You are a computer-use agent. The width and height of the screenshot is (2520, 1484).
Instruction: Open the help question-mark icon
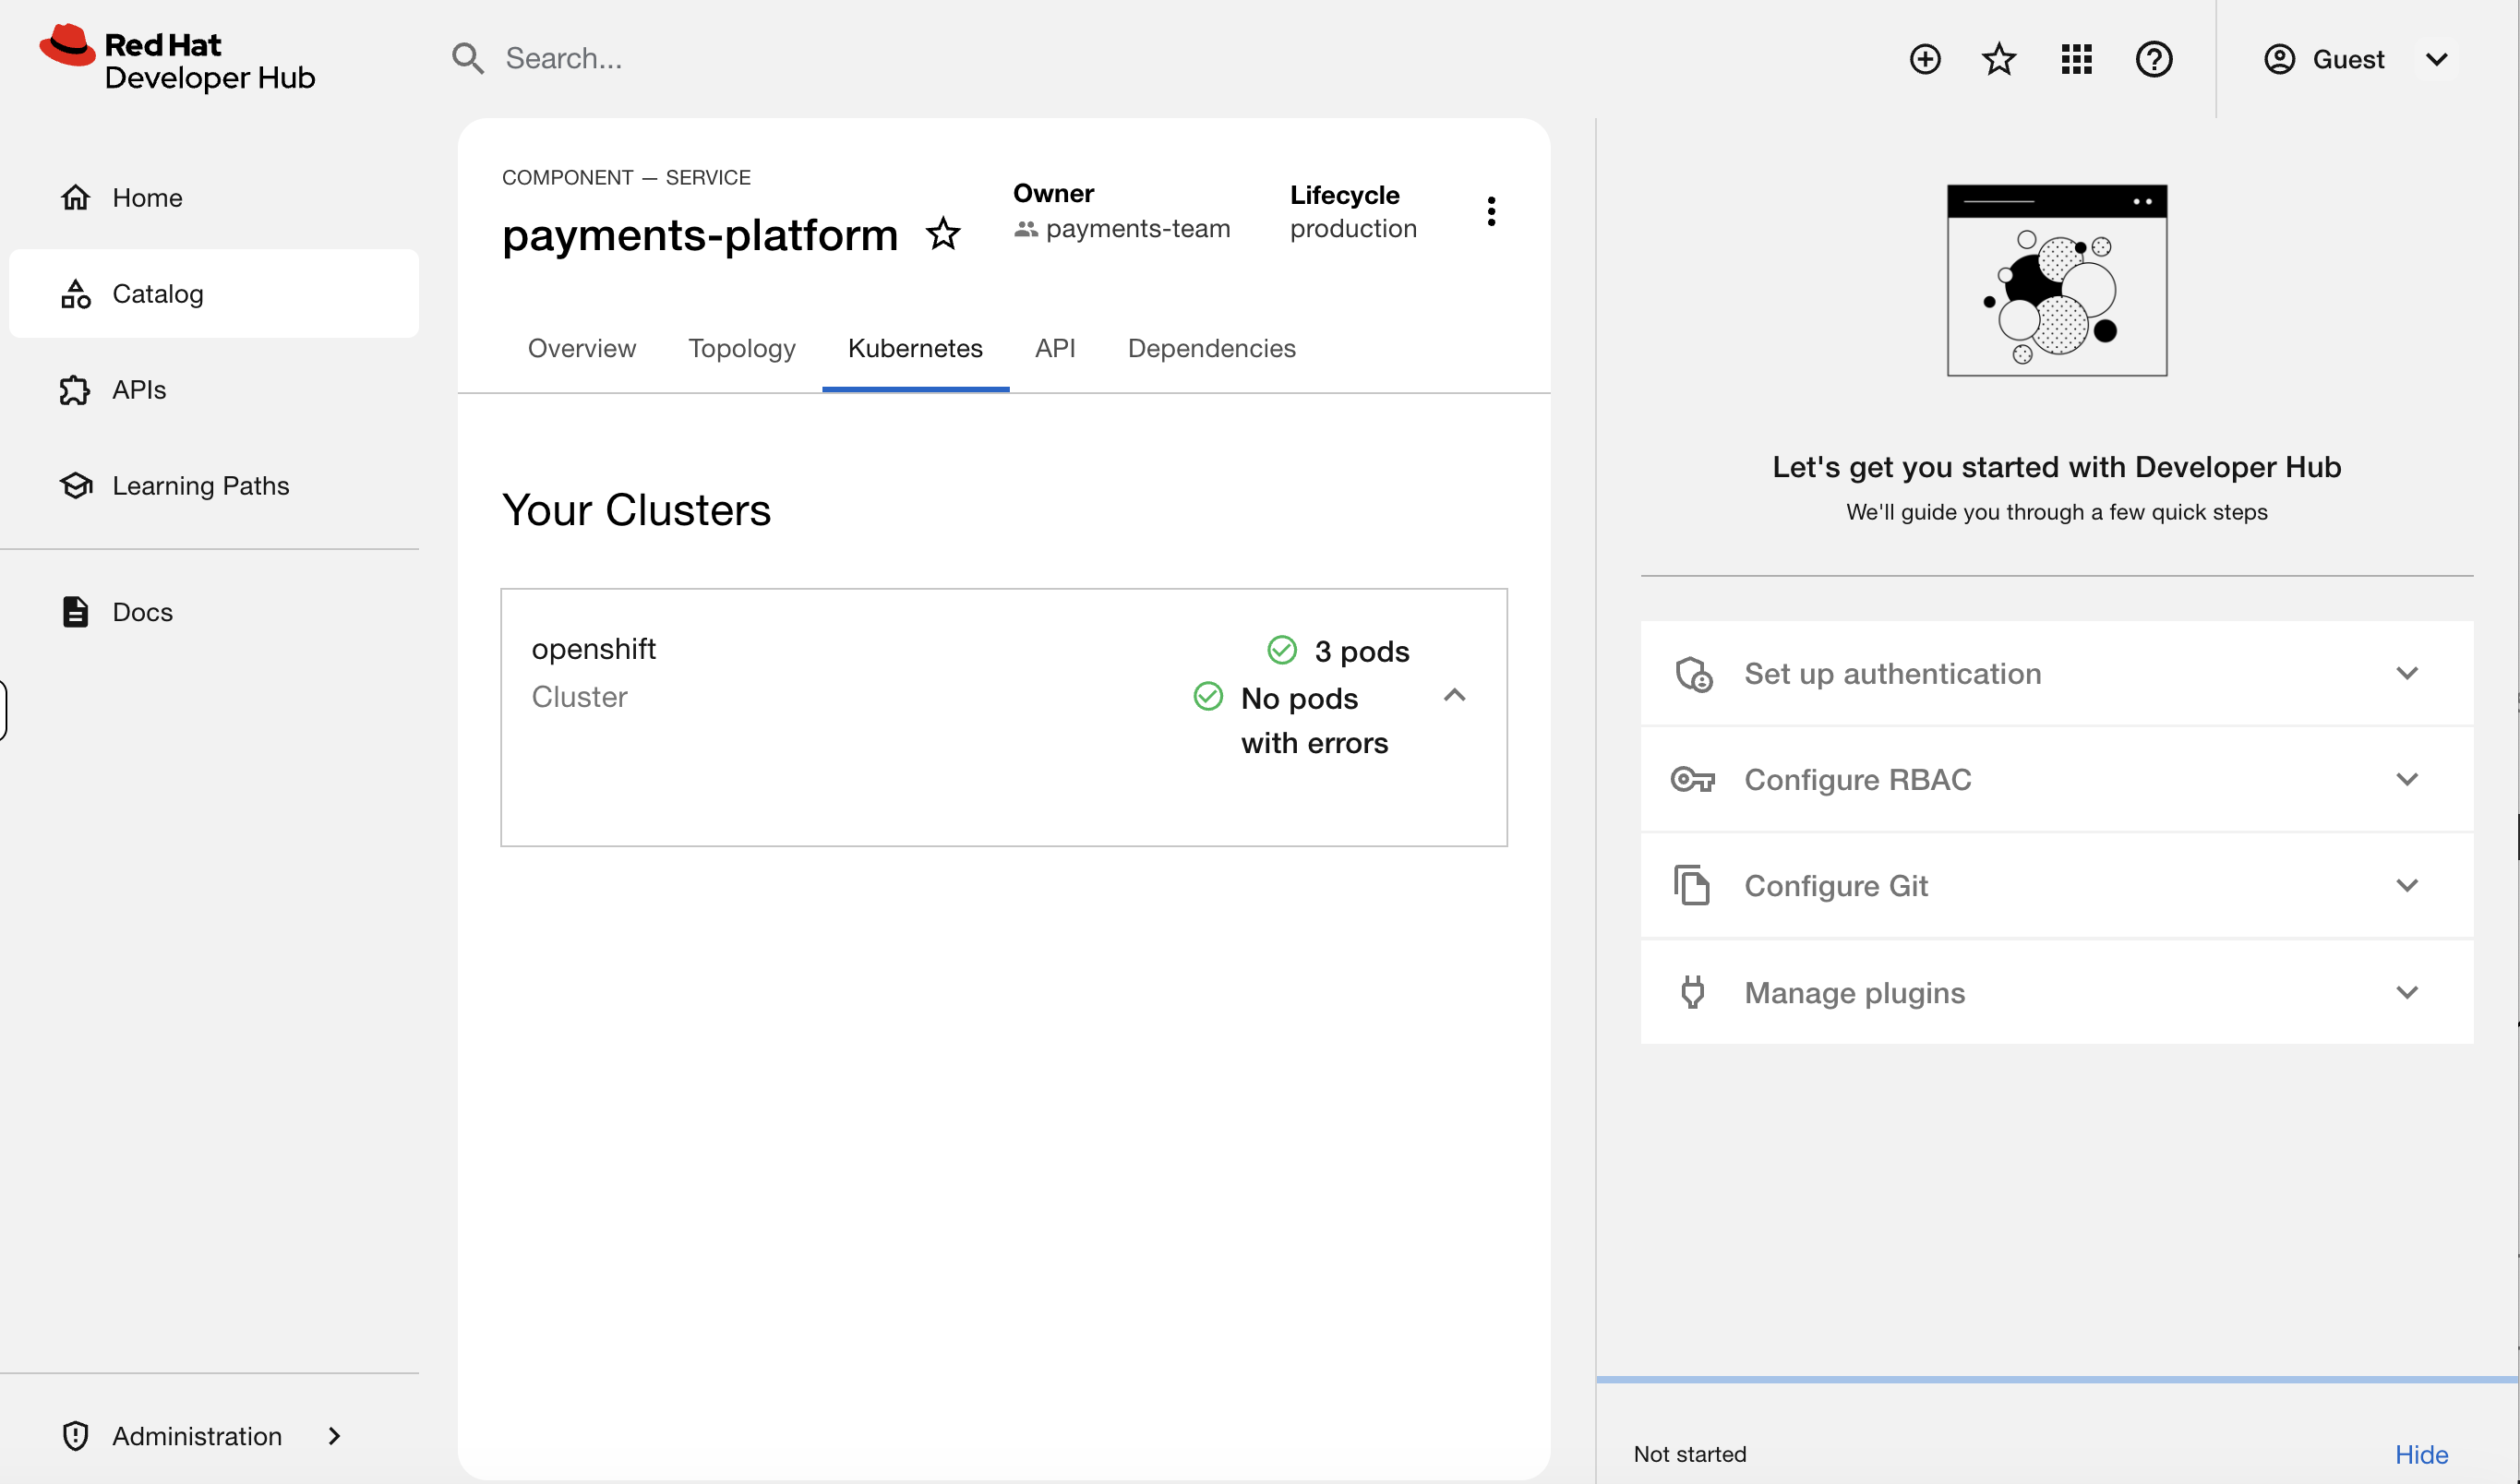point(2153,59)
